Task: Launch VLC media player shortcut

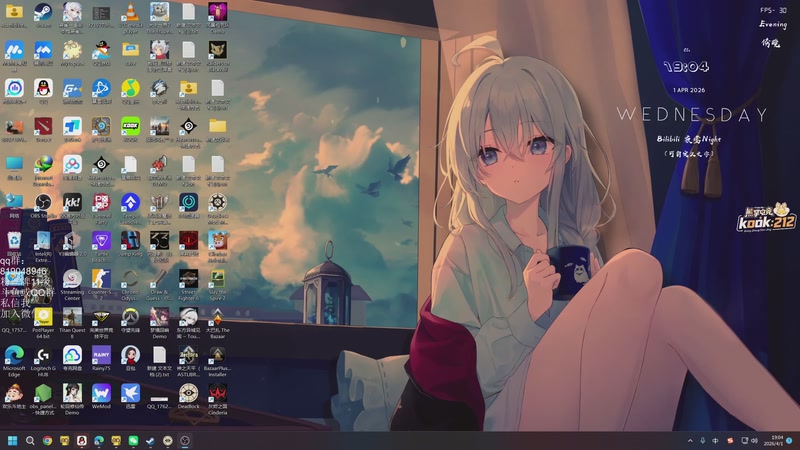Action: [x=131, y=17]
